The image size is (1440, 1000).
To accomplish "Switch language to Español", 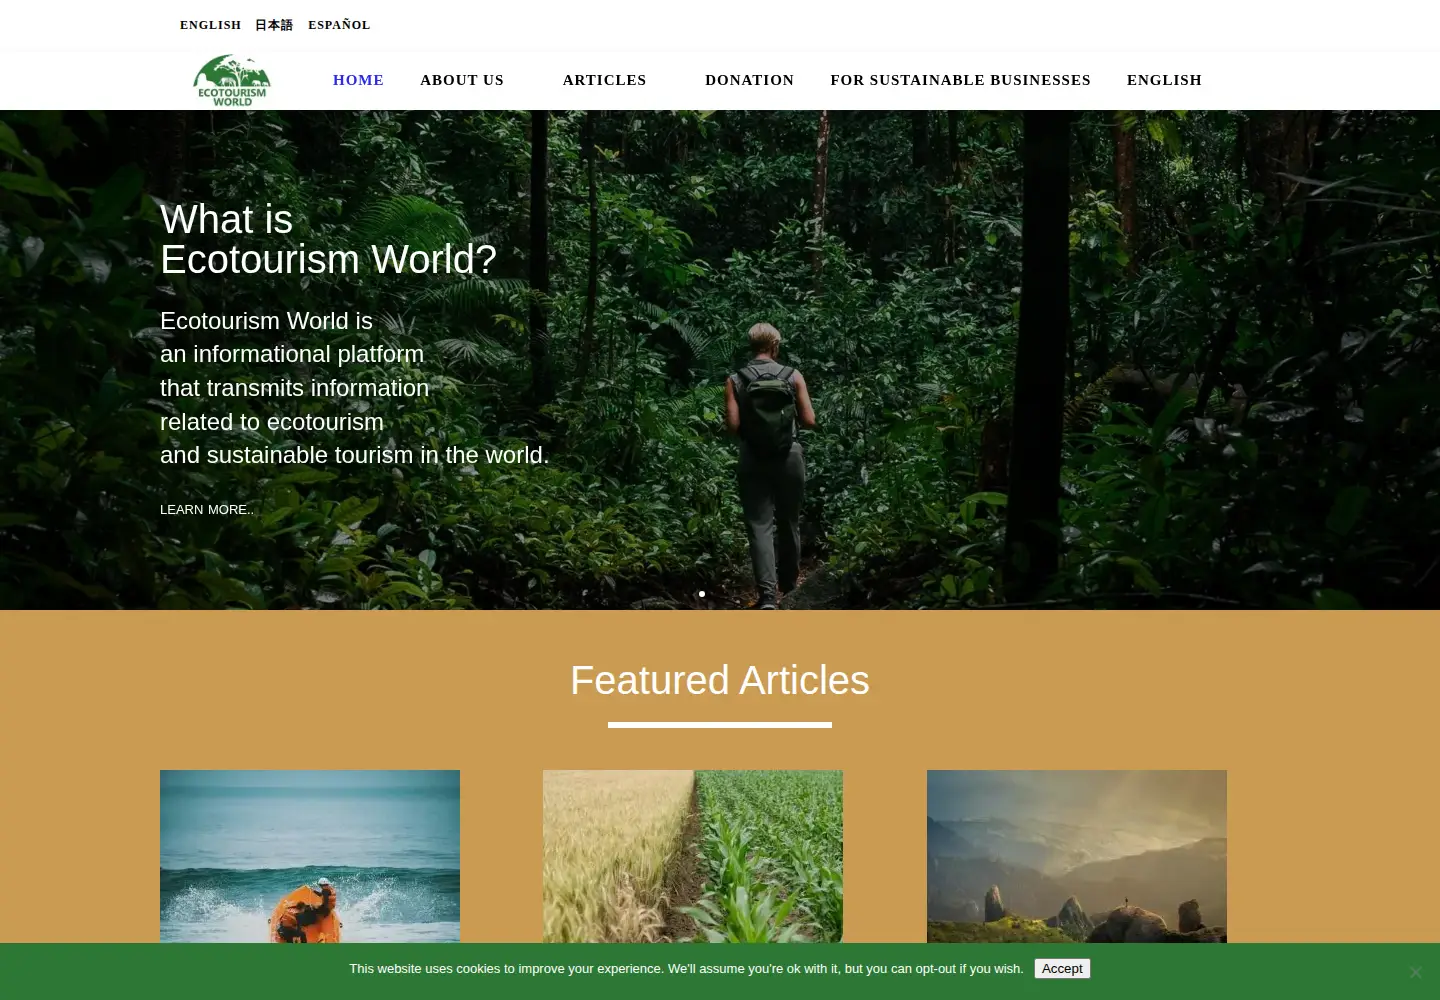I will click(339, 25).
